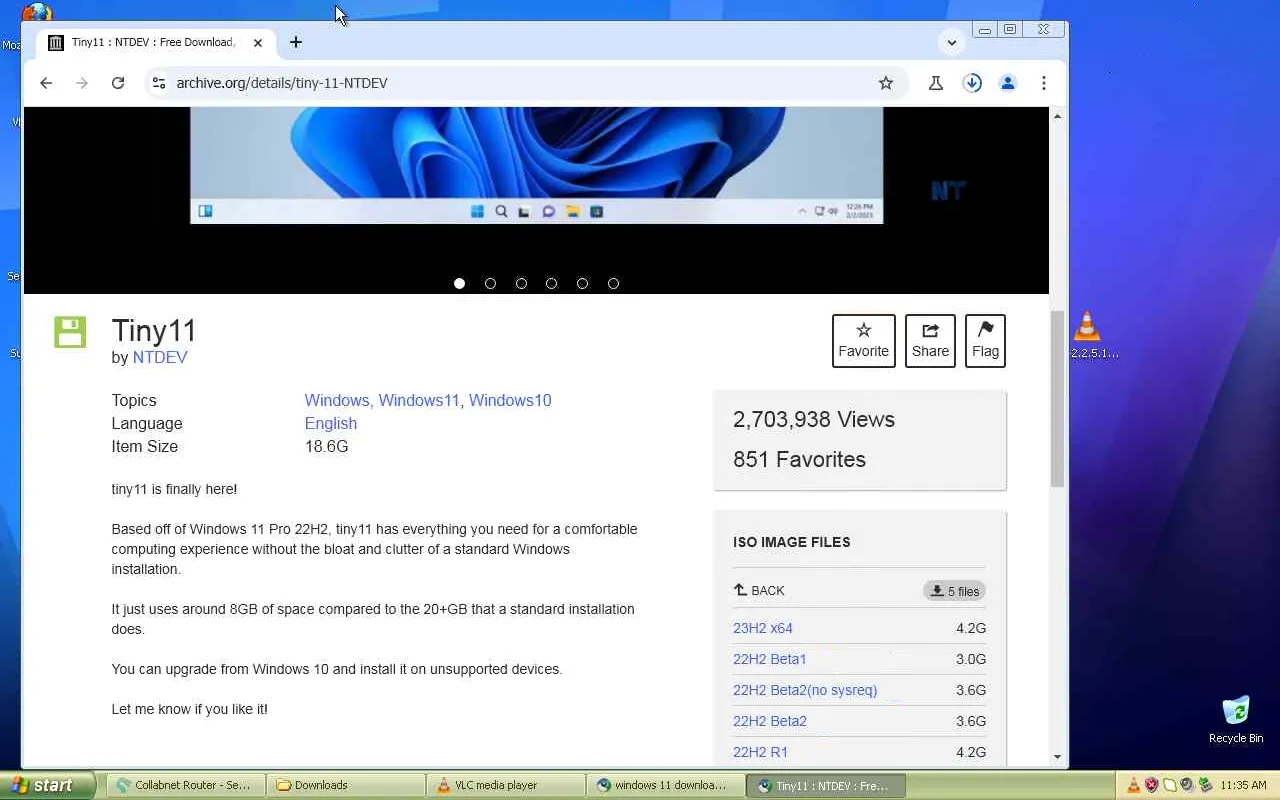Flag this archive item
This screenshot has width=1280, height=800.
point(985,340)
